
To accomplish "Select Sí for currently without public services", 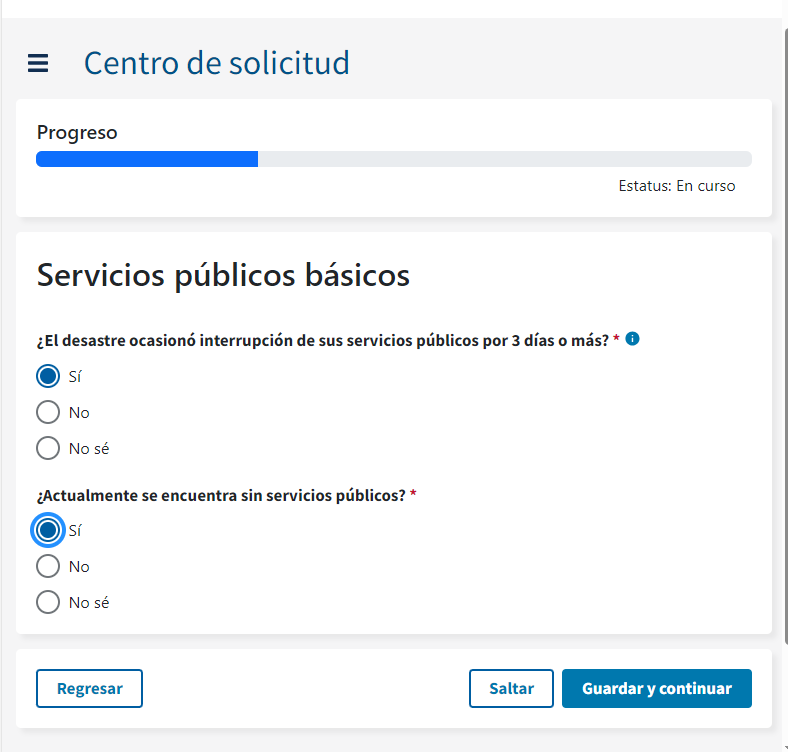I will click(48, 530).
